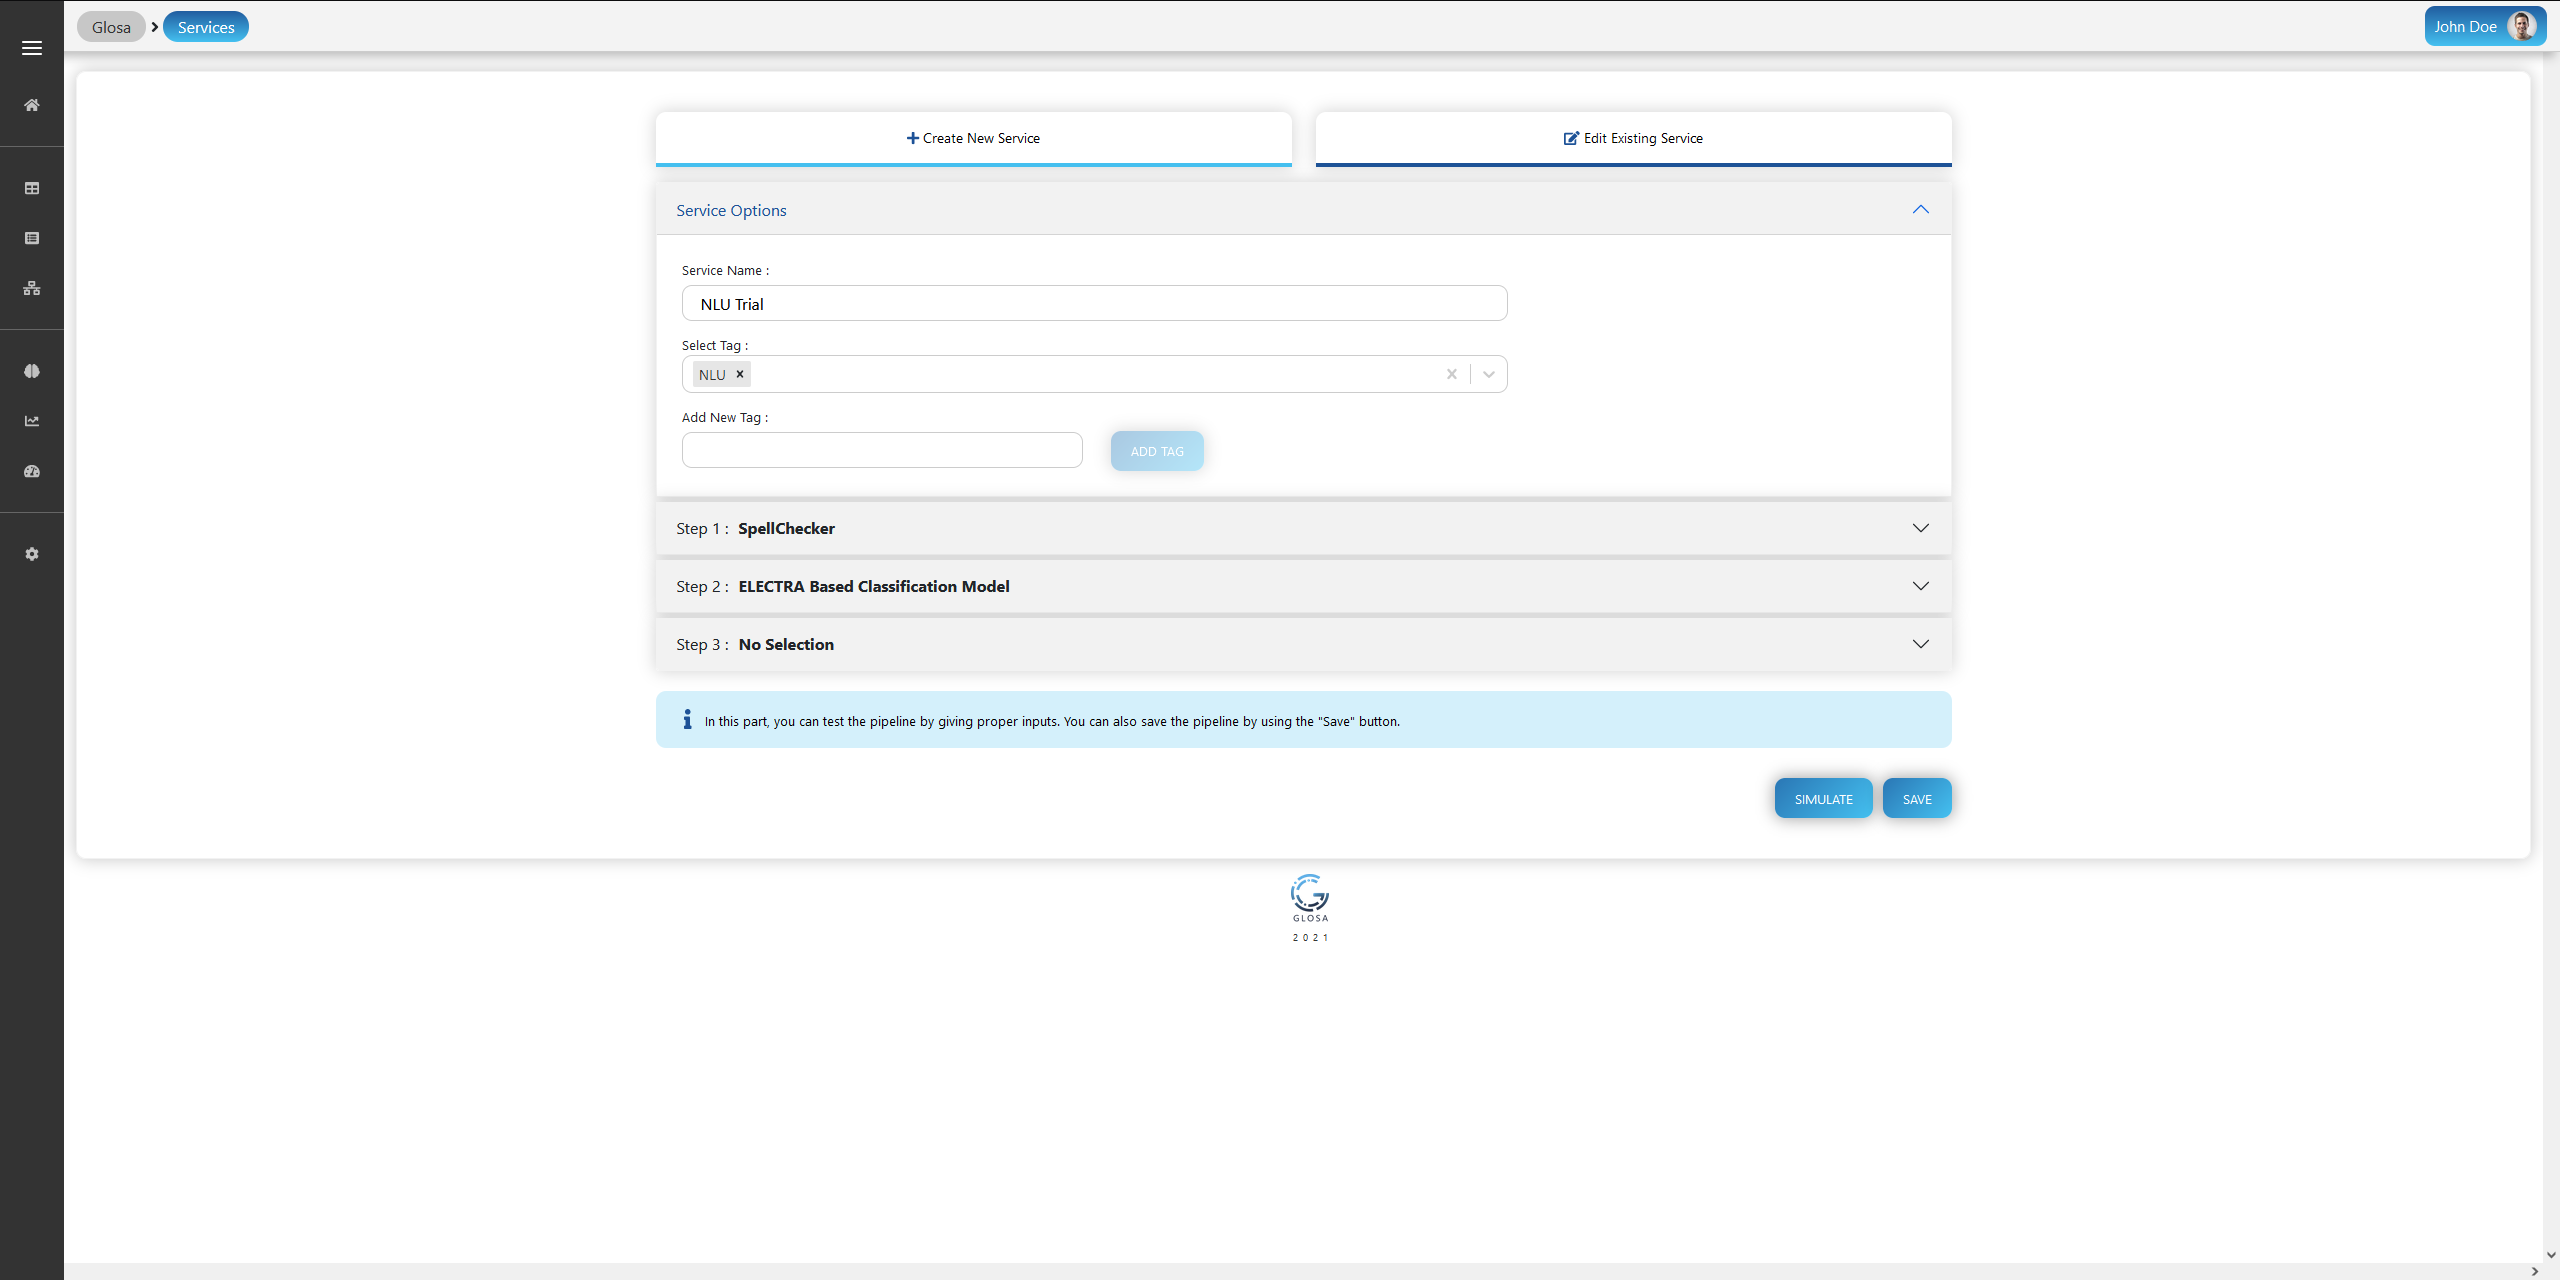2560x1280 pixels.
Task: Expand Step 3 No Selection section
Action: point(1920,643)
